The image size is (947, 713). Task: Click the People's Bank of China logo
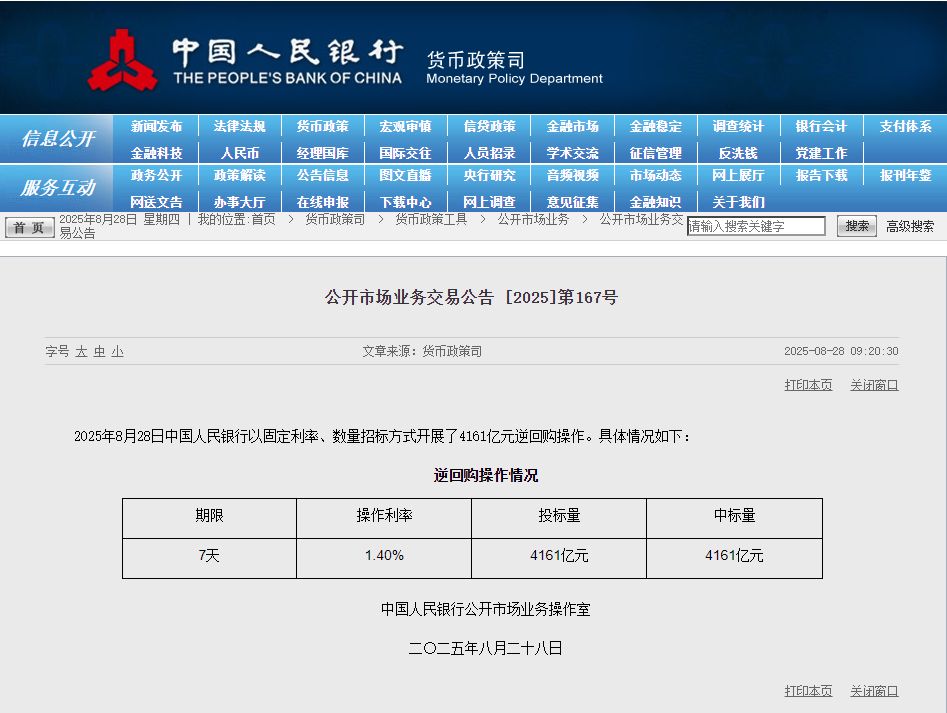[x=122, y=60]
